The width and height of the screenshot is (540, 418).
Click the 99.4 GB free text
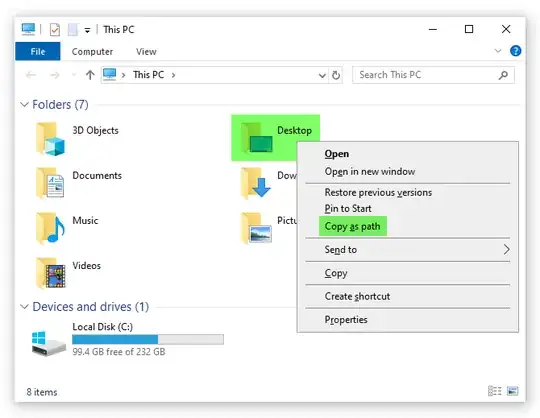(119, 352)
